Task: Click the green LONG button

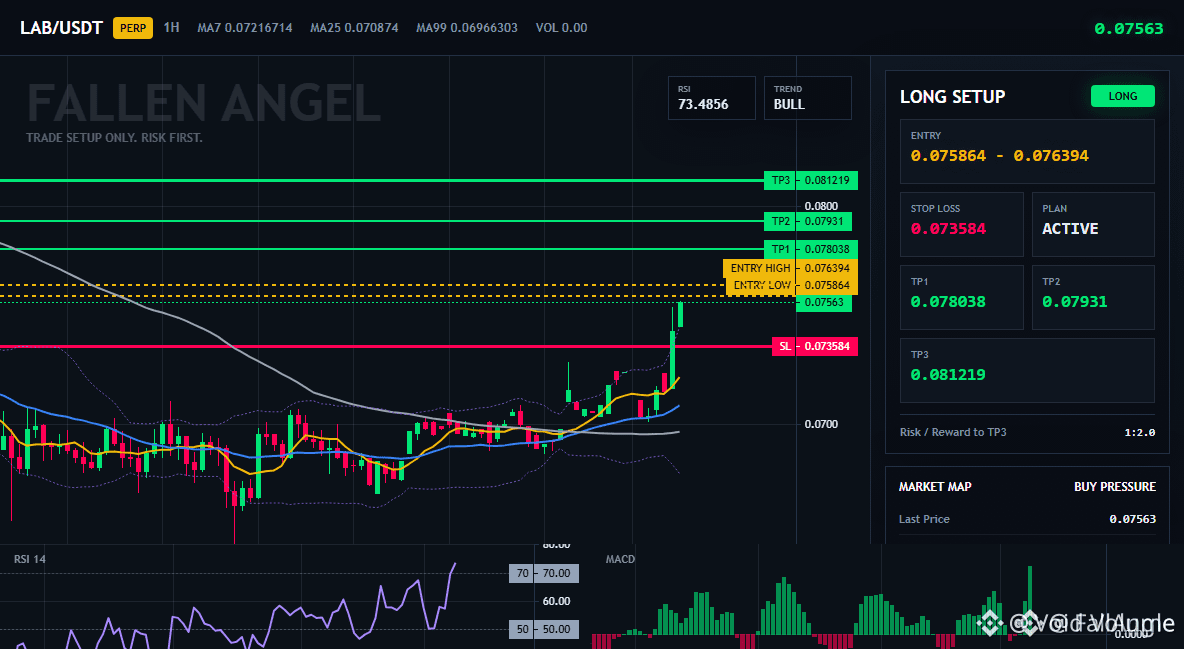Action: pyautogui.click(x=1122, y=96)
